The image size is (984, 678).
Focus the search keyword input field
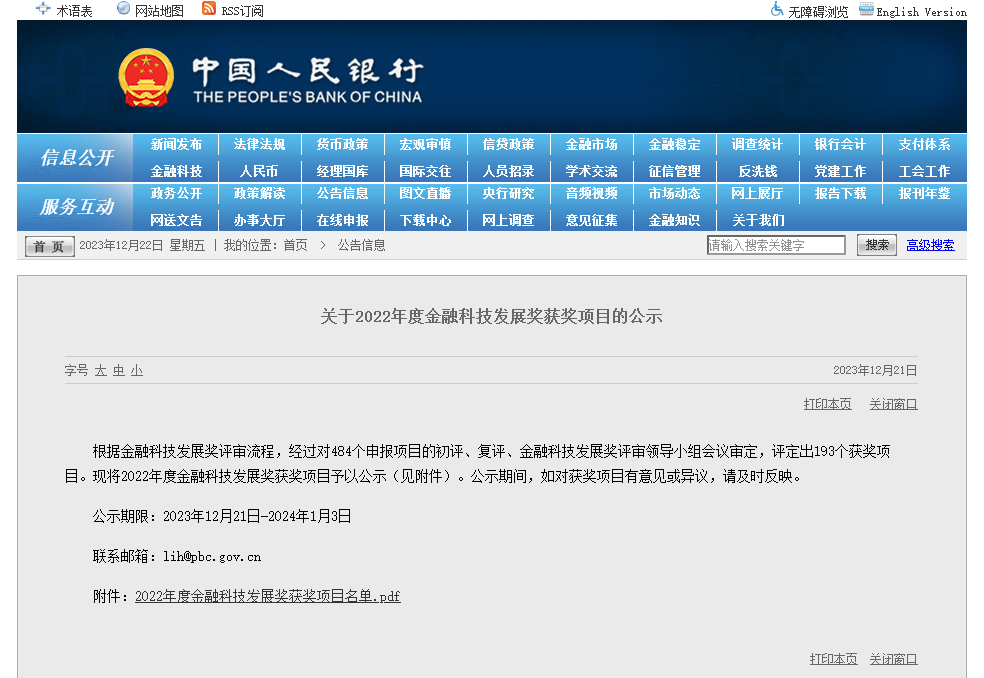point(776,245)
